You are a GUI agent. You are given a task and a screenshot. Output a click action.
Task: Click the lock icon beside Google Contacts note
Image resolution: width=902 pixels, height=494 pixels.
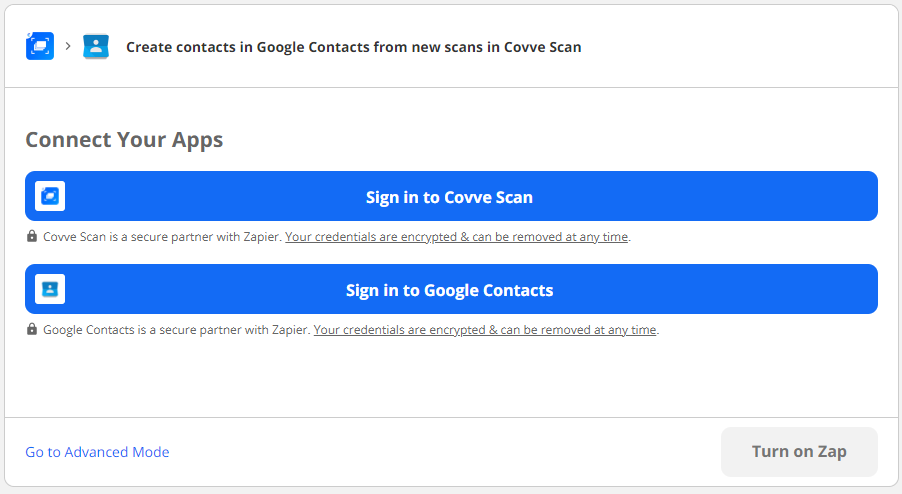32,330
